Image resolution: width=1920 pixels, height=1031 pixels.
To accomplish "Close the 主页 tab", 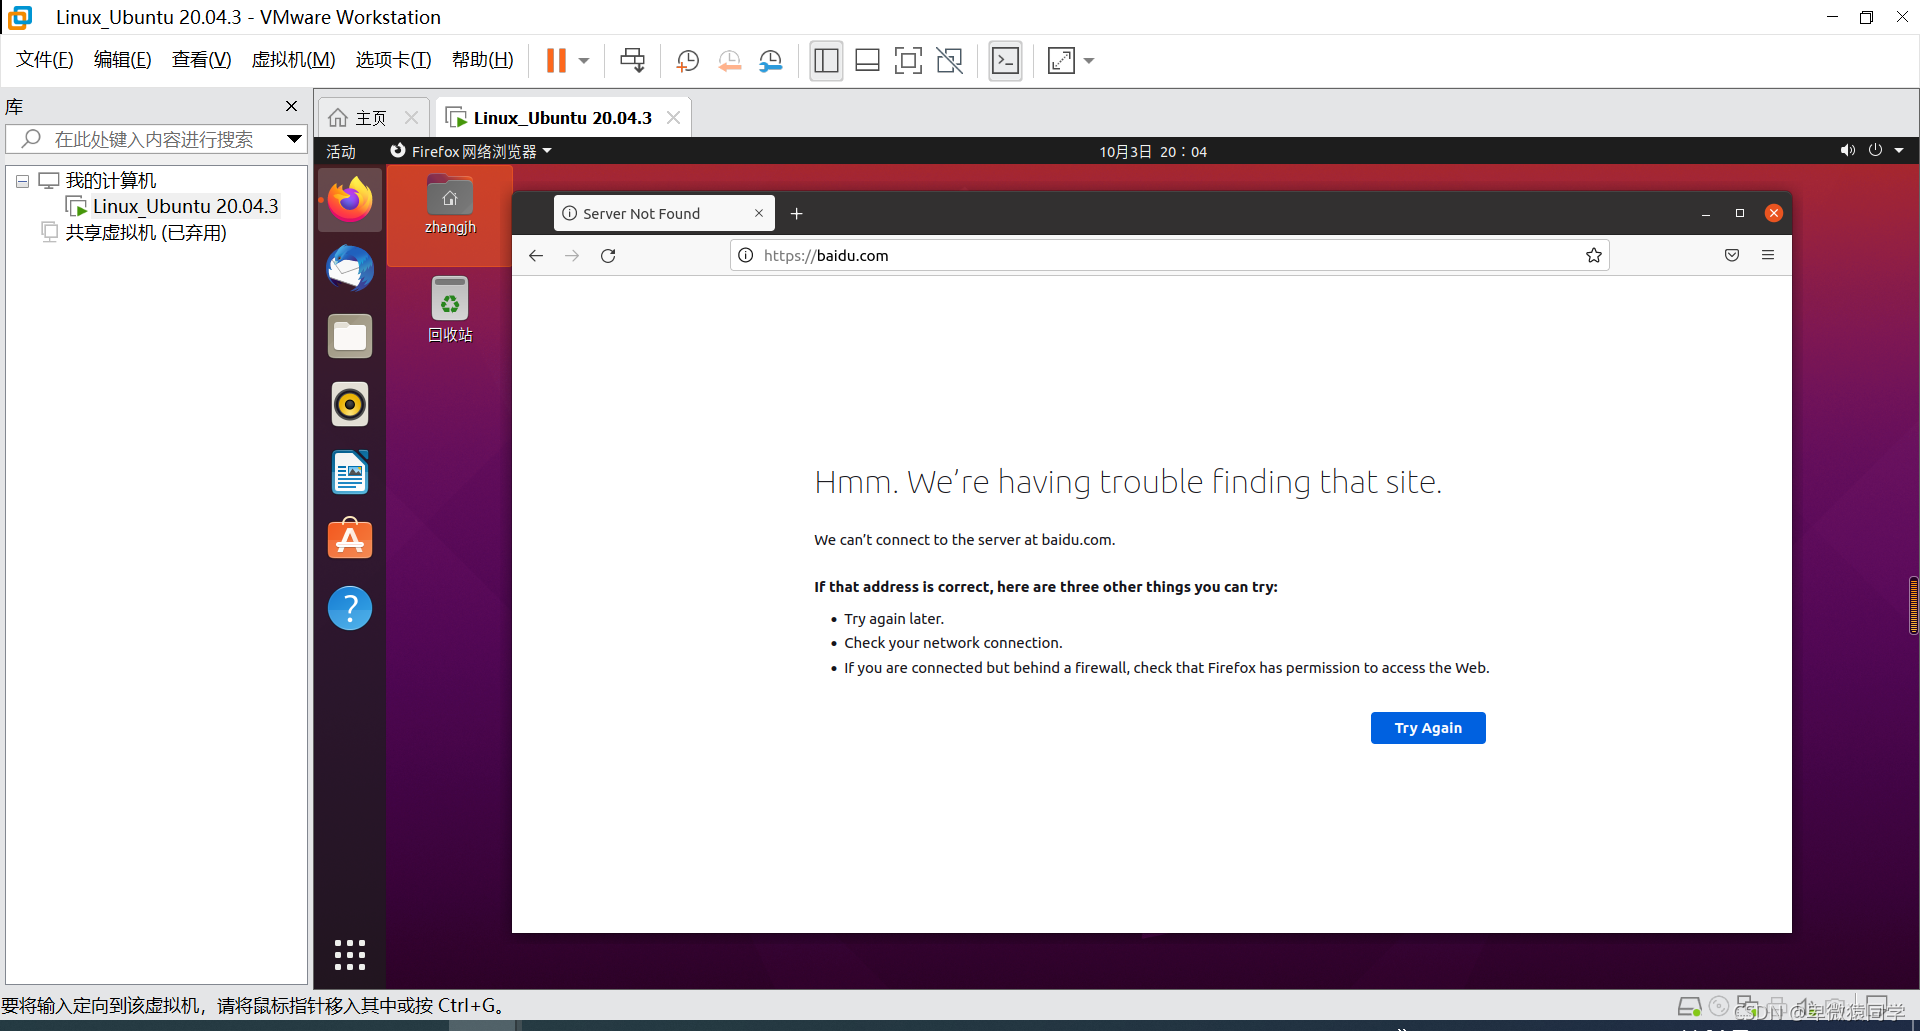I will (411, 118).
